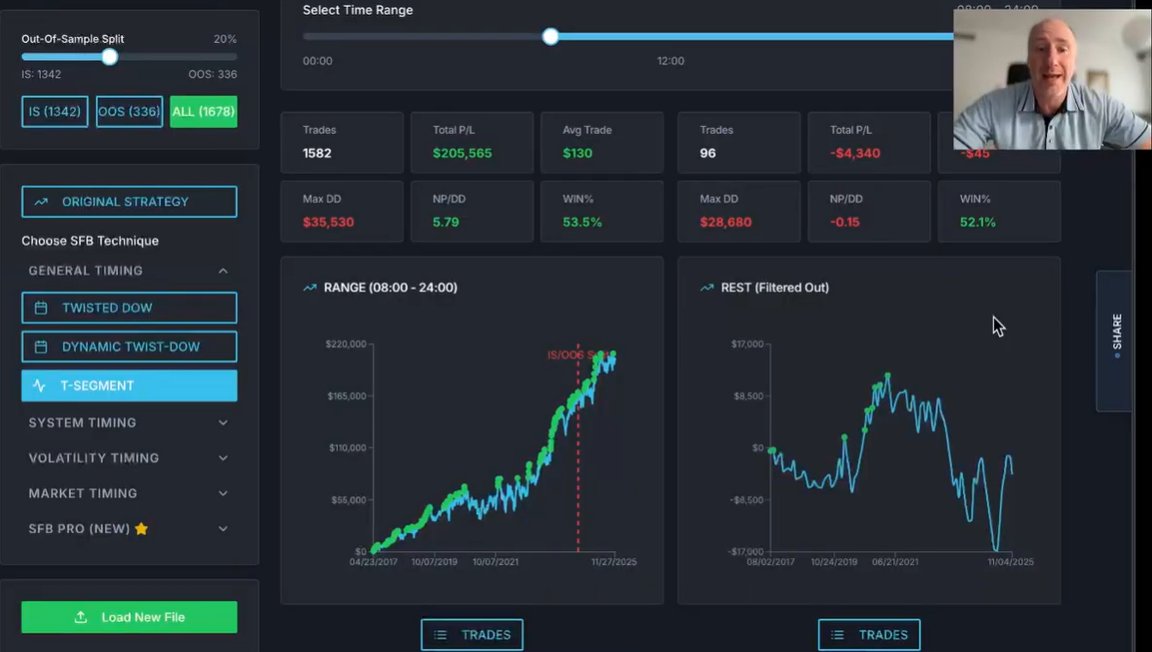Image resolution: width=1152 pixels, height=652 pixels.
Task: Open TRADES list under the RANGE chart
Action: [472, 634]
